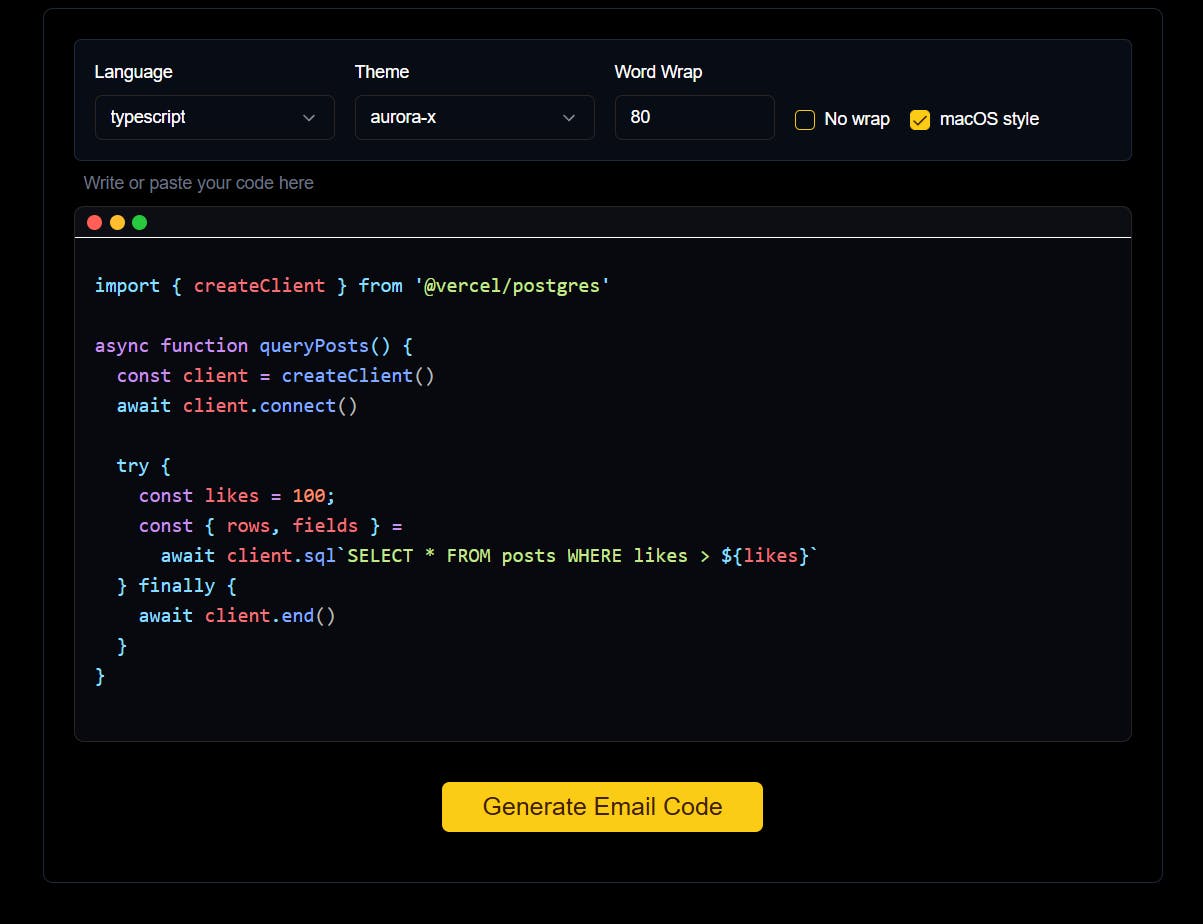The height and width of the screenshot is (924, 1203).
Task: Uncheck the macOS style checkbox
Action: (920, 120)
